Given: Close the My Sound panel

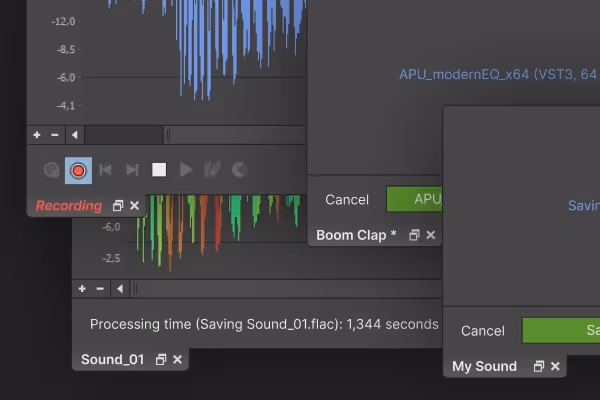Looking at the screenshot, I should [555, 366].
